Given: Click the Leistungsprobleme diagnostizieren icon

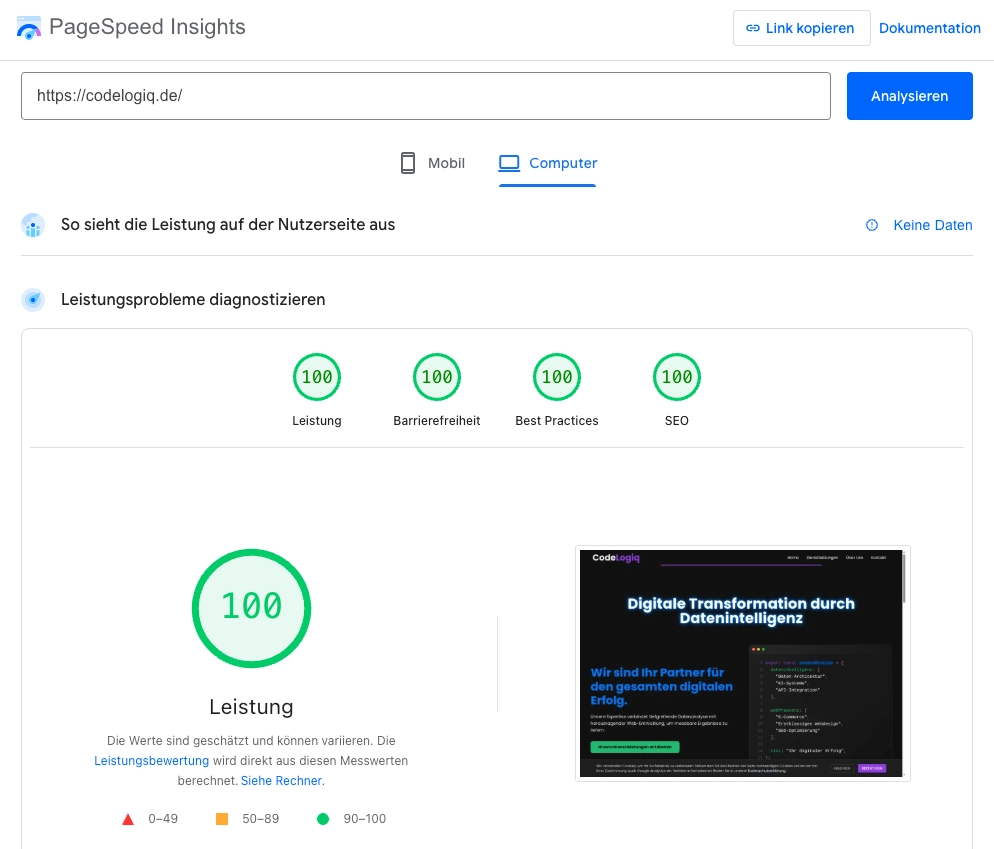Looking at the screenshot, I should [x=33, y=299].
